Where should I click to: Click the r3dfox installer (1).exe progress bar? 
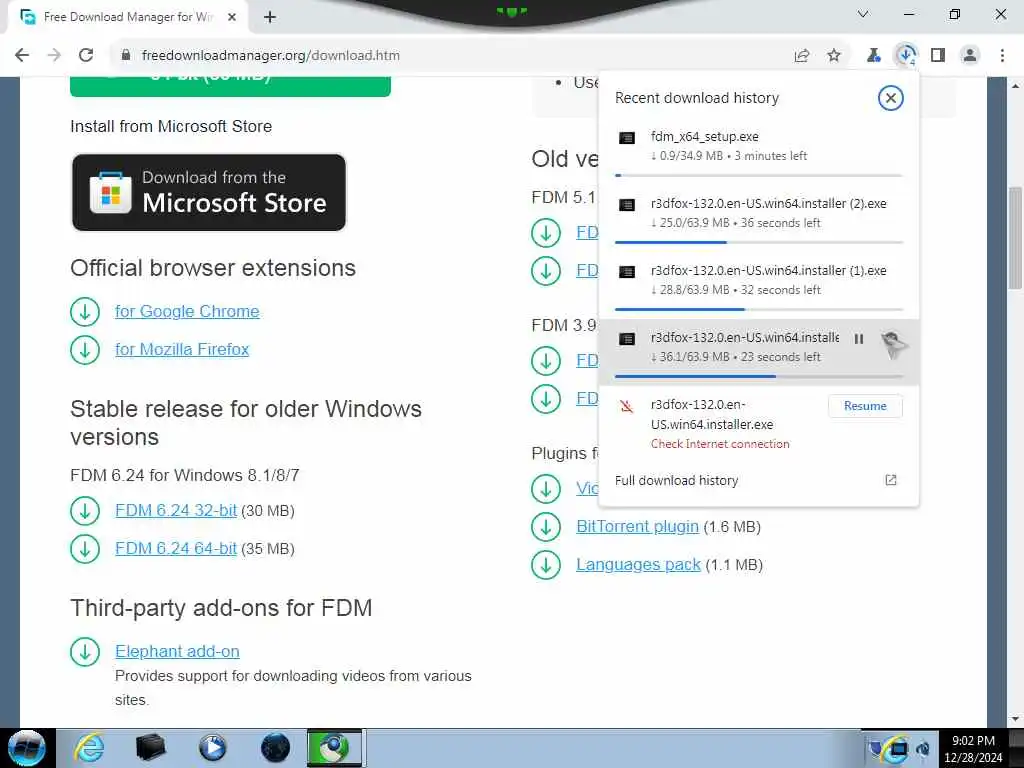coord(759,309)
